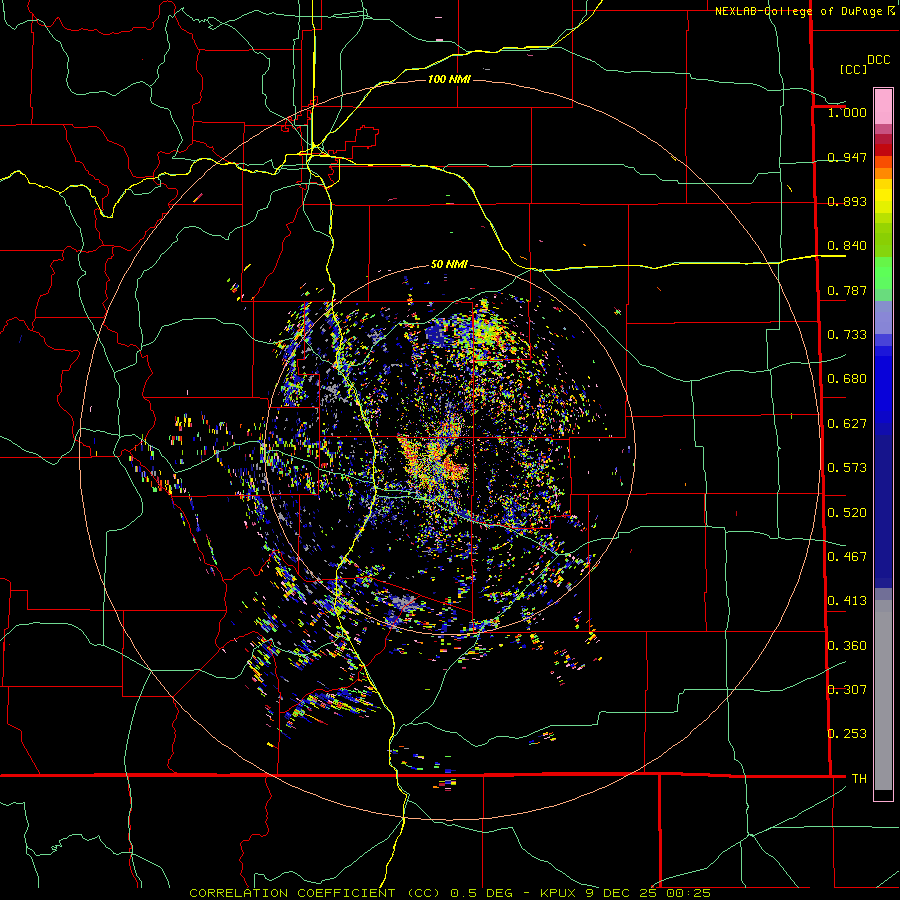900x900 pixels.
Task: Click the 0.893 scale value
Action: pos(847,201)
